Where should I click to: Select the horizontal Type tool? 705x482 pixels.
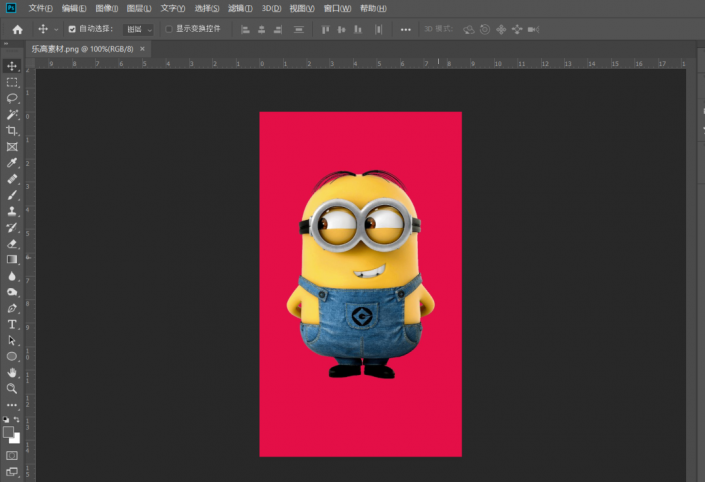[x=12, y=324]
